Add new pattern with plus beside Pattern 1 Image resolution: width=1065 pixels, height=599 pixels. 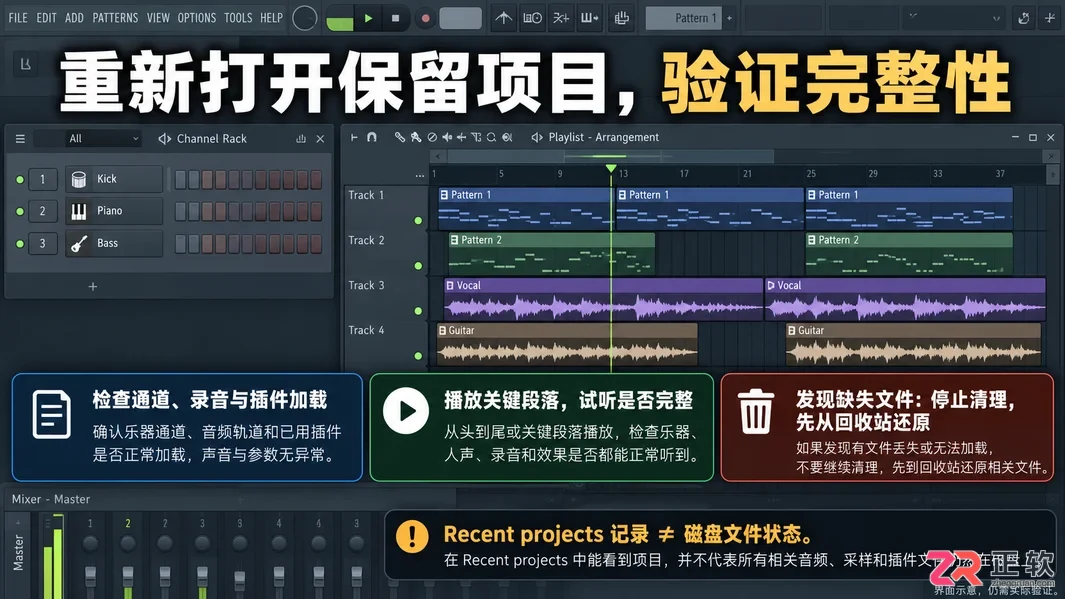coord(729,18)
